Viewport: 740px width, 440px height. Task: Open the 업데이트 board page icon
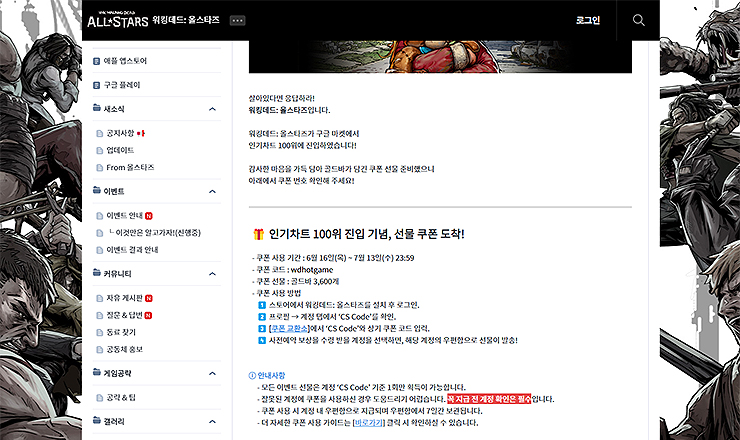click(100, 151)
